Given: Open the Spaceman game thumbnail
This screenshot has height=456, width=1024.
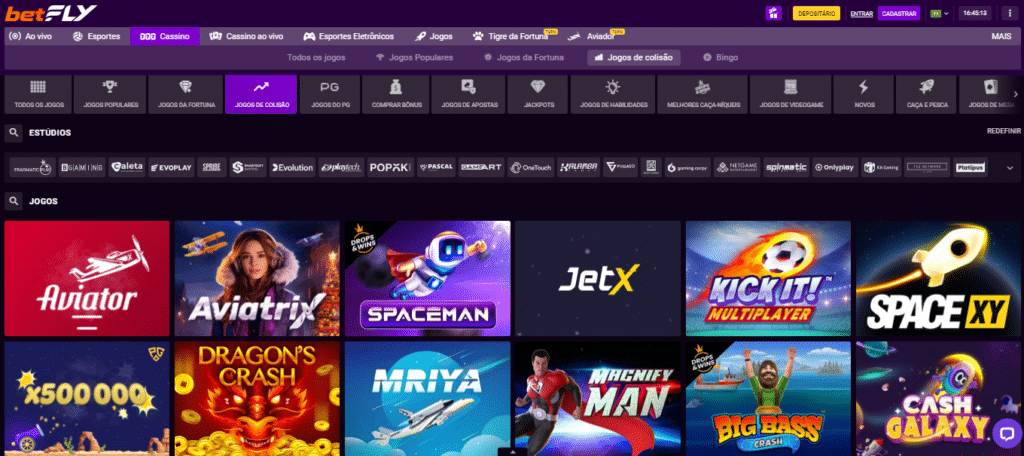Looking at the screenshot, I should pos(428,278).
